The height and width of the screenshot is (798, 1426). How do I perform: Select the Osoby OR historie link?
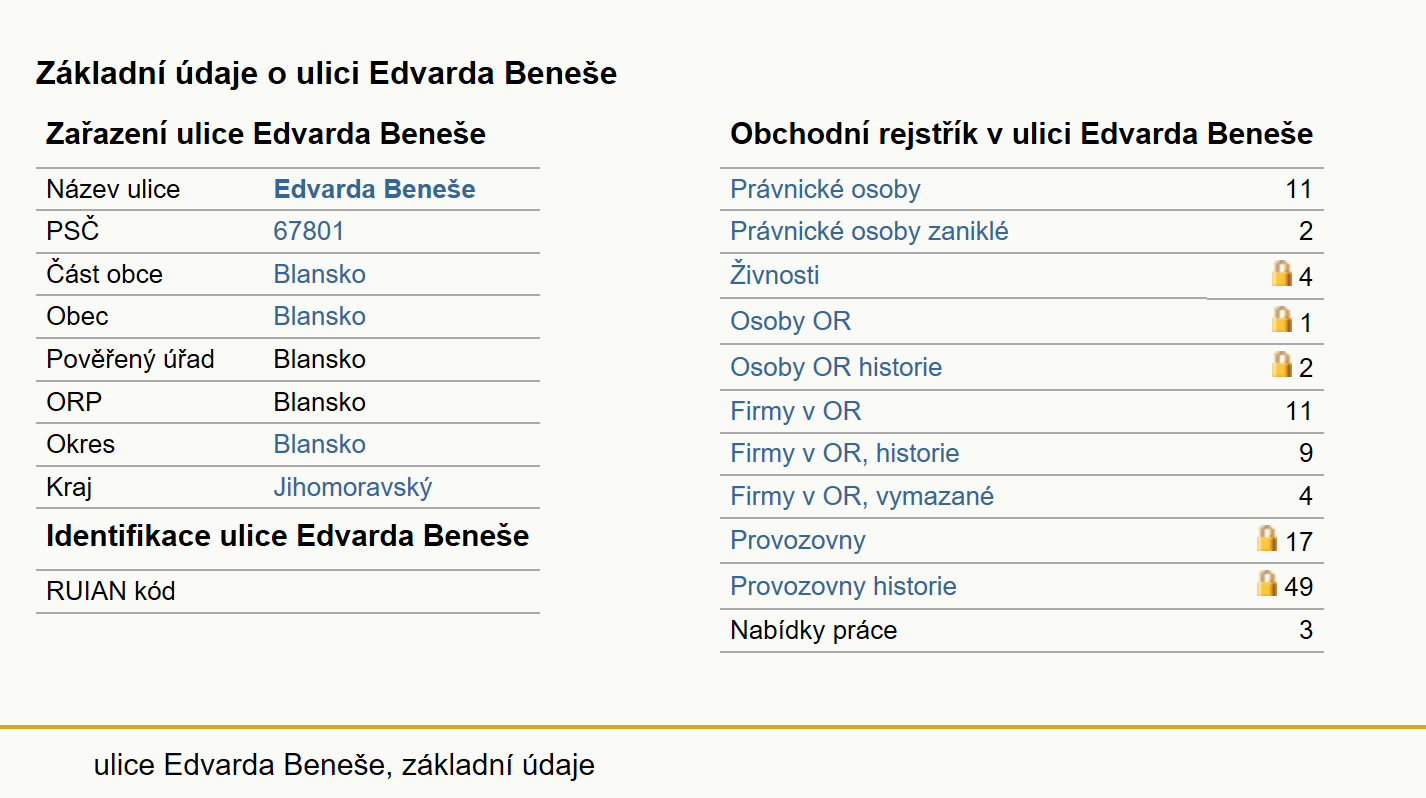click(x=836, y=367)
